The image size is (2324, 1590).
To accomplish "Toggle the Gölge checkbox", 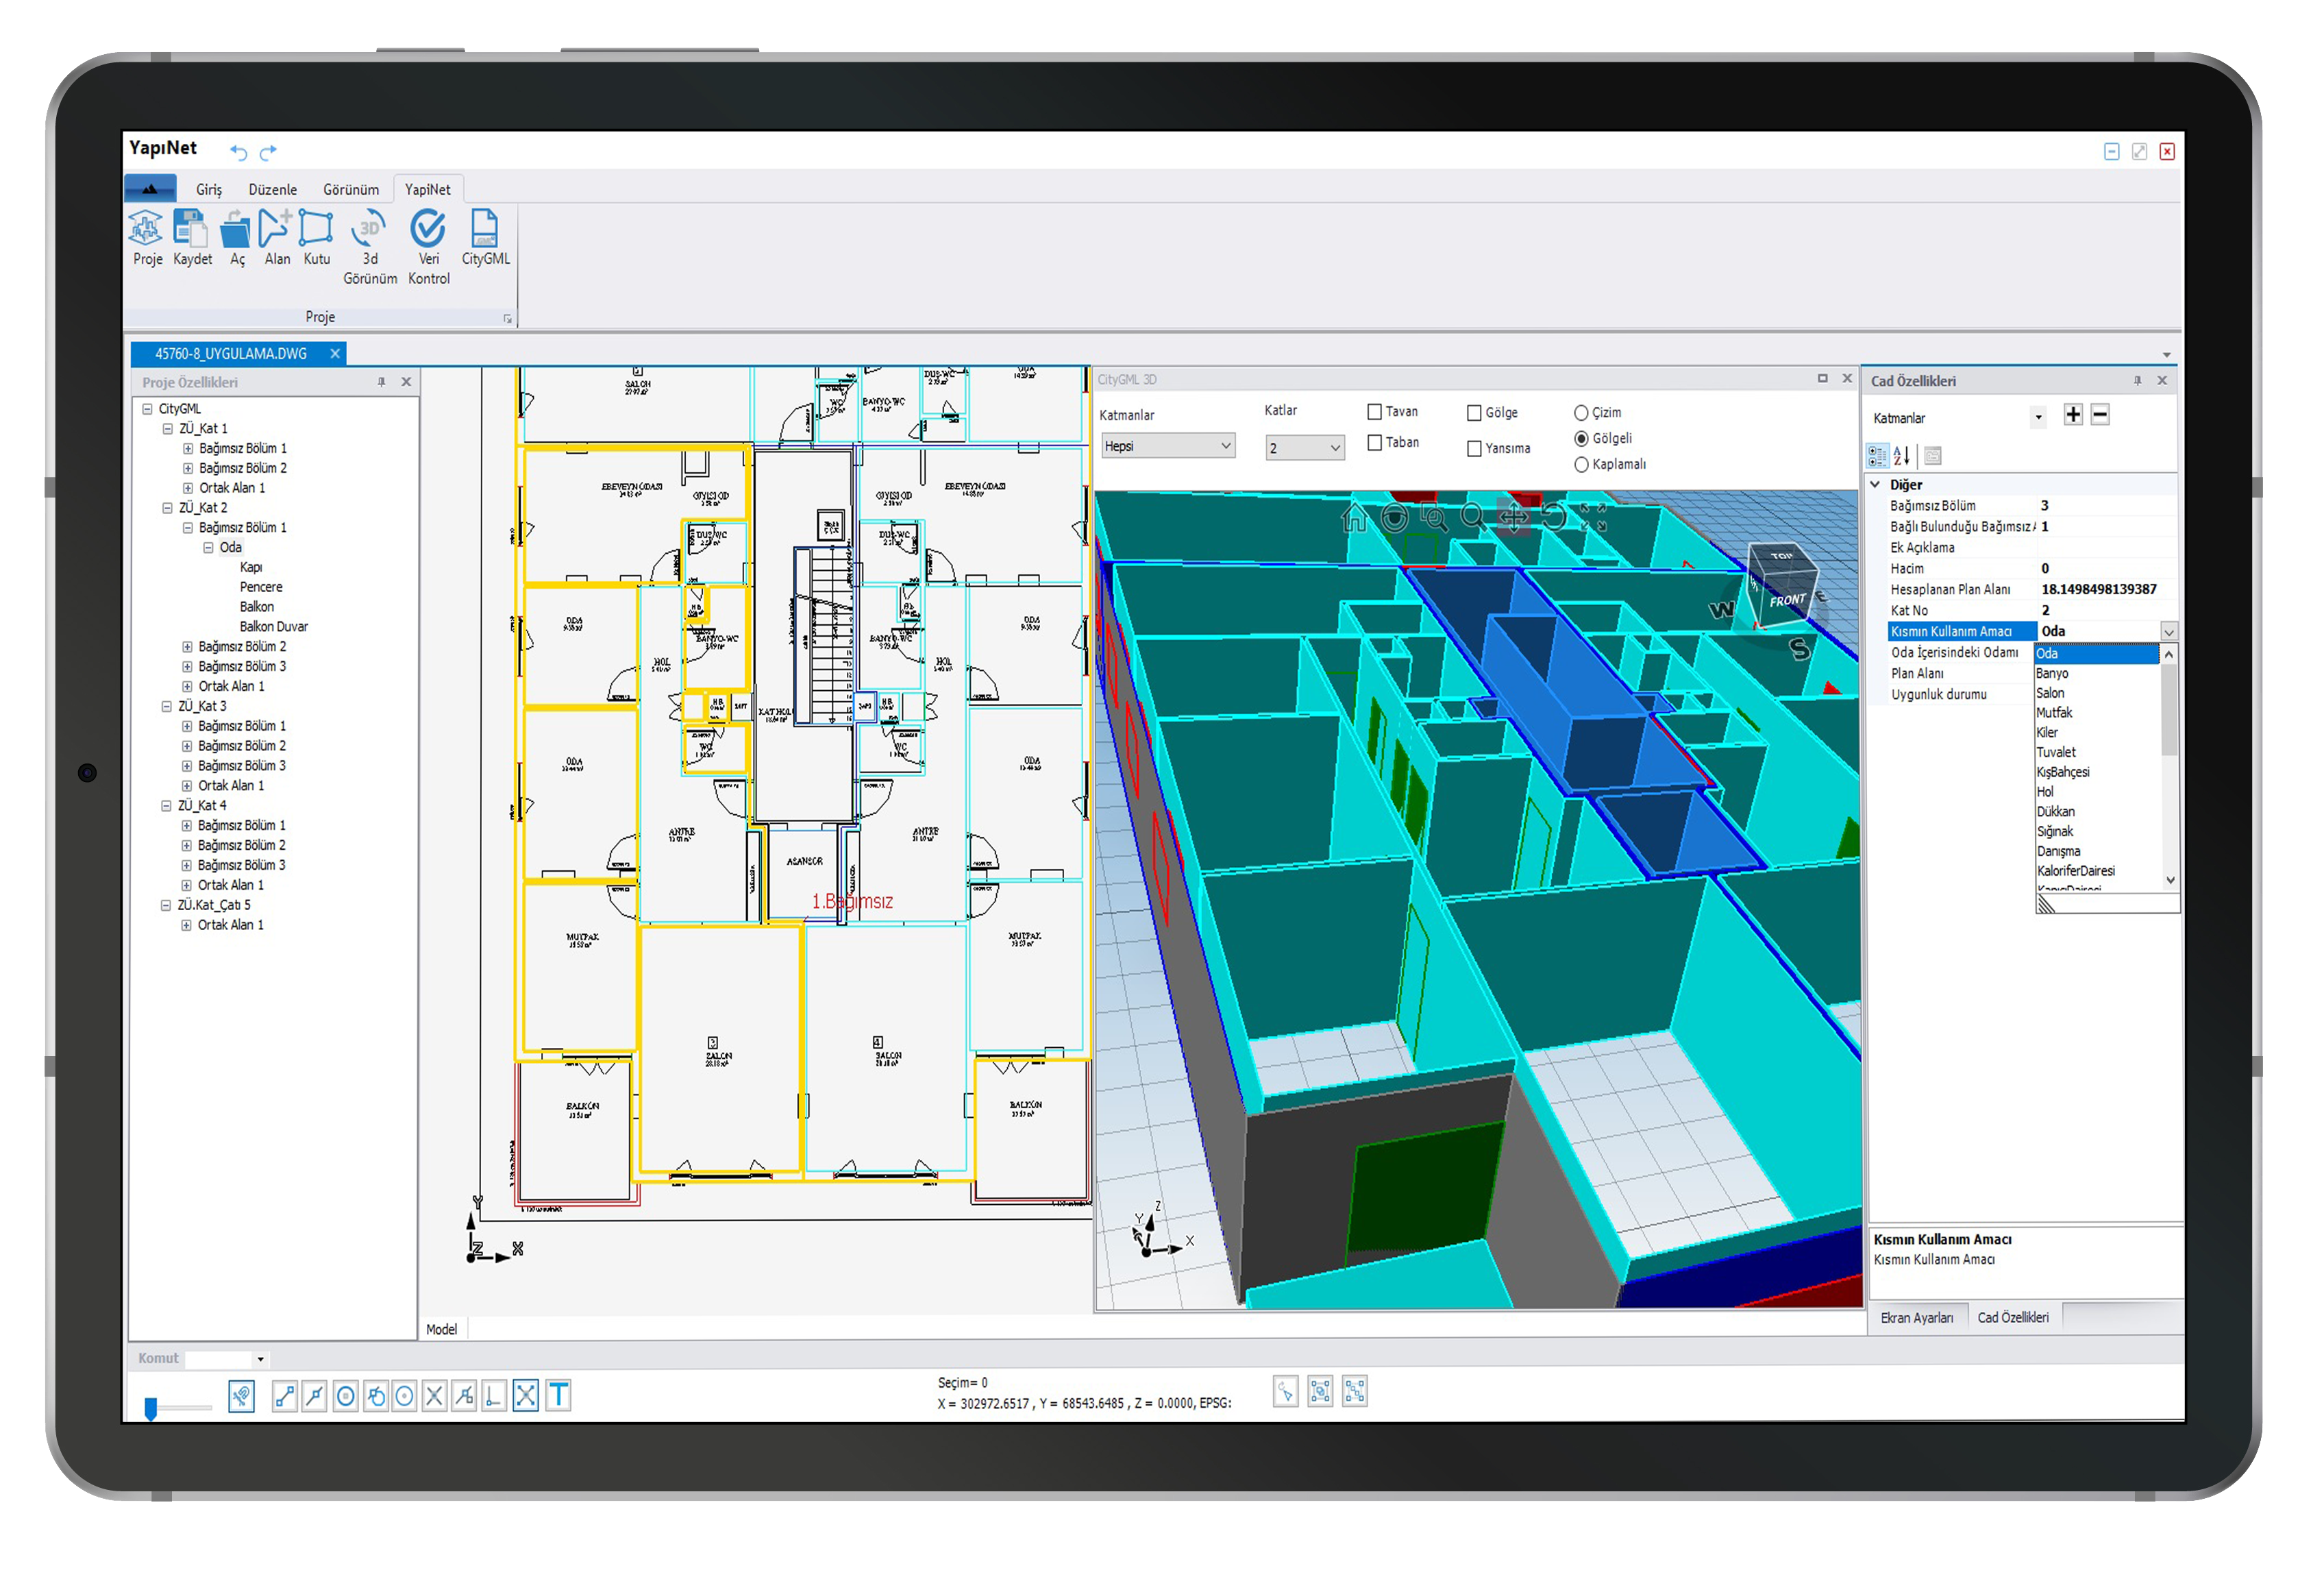I will 1474,413.
